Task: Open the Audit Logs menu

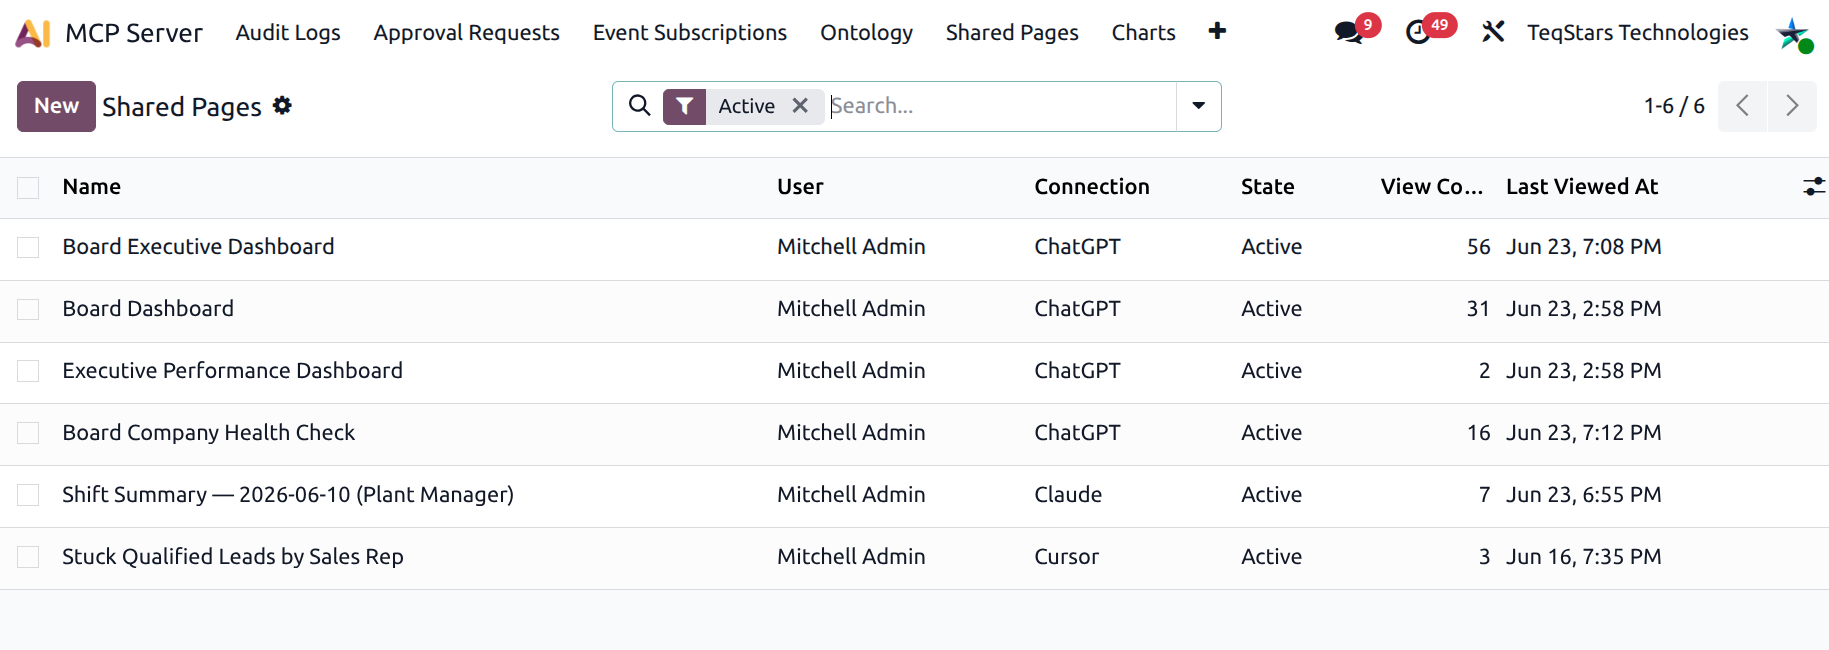Action: coord(288,33)
